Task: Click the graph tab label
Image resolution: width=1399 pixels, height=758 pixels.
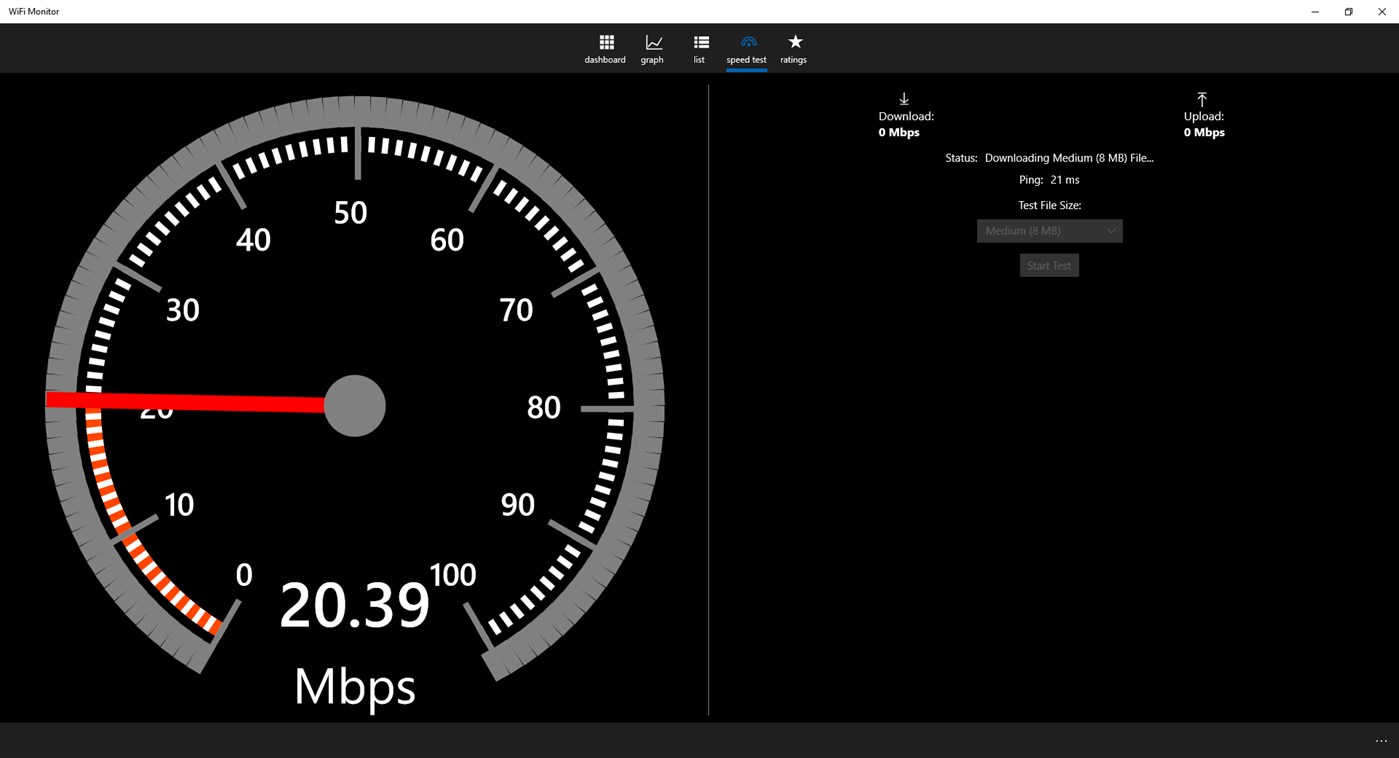Action: pyautogui.click(x=652, y=59)
